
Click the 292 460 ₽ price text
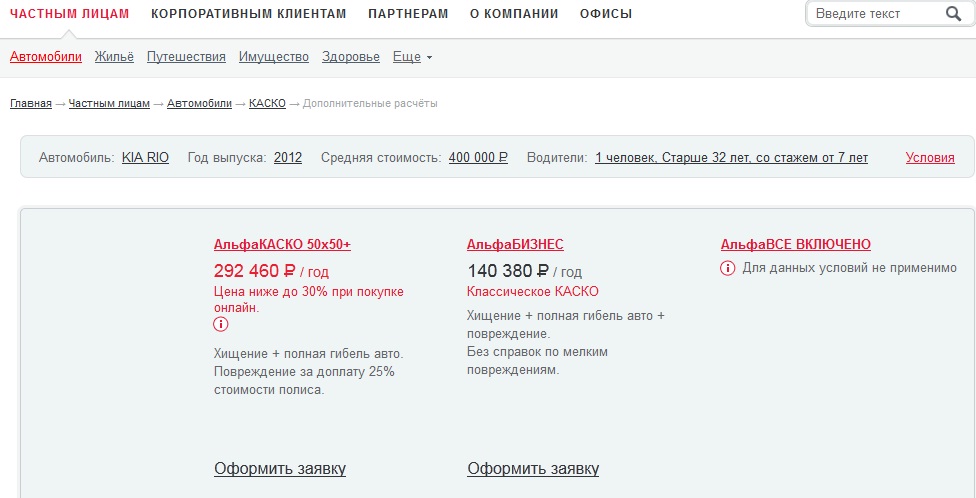(x=255, y=271)
